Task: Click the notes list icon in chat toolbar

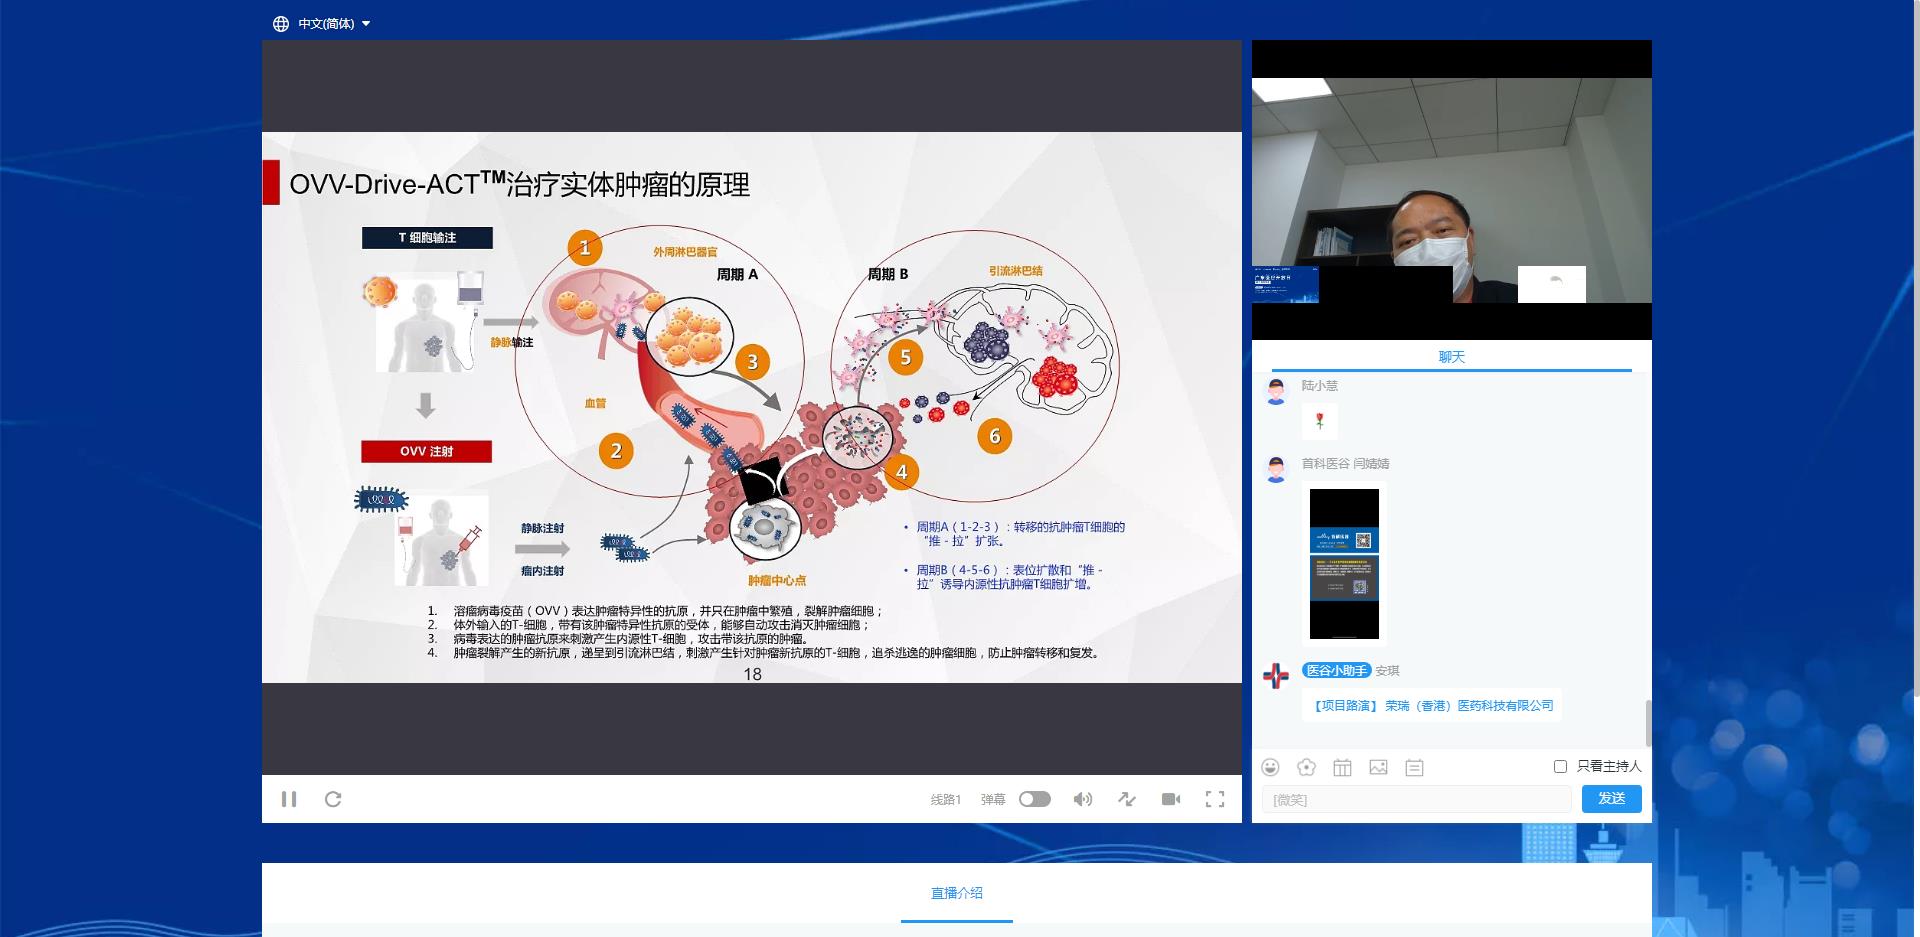Action: click(x=1414, y=767)
